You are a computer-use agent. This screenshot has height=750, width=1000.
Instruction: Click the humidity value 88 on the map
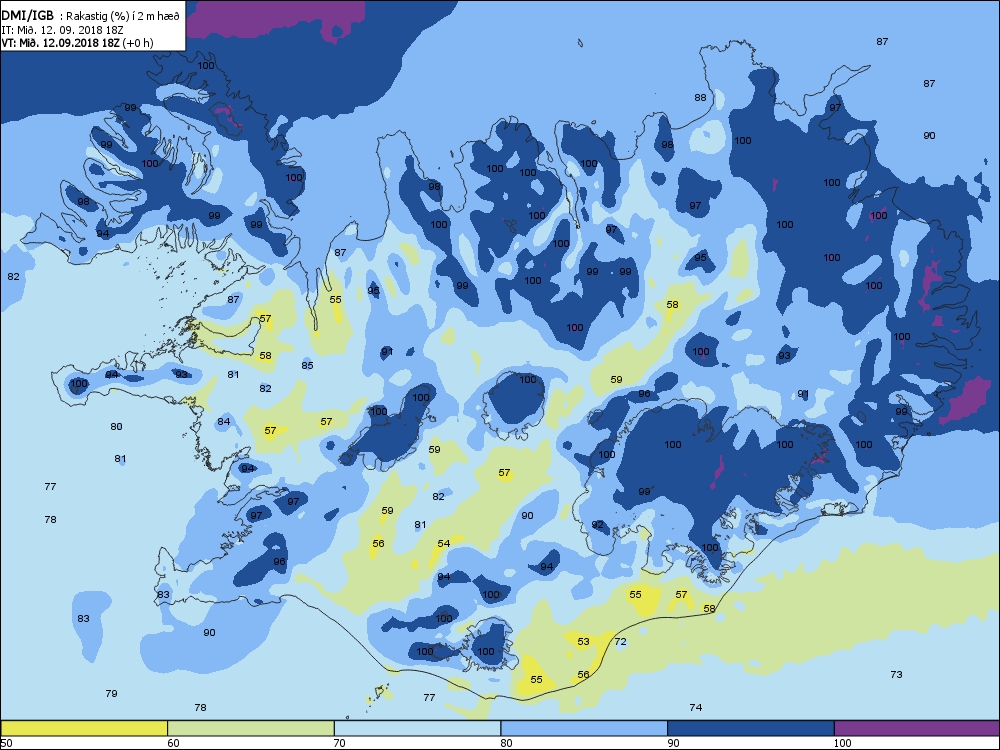coord(700,98)
